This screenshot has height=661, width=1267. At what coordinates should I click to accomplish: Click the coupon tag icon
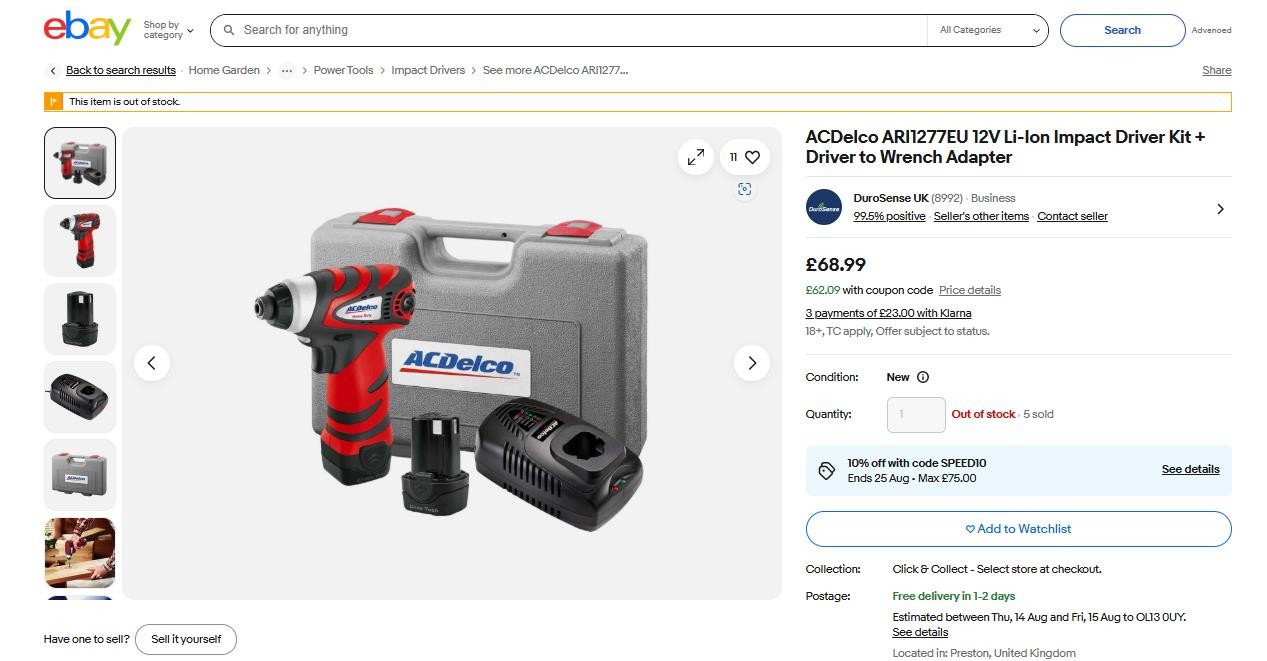point(827,470)
